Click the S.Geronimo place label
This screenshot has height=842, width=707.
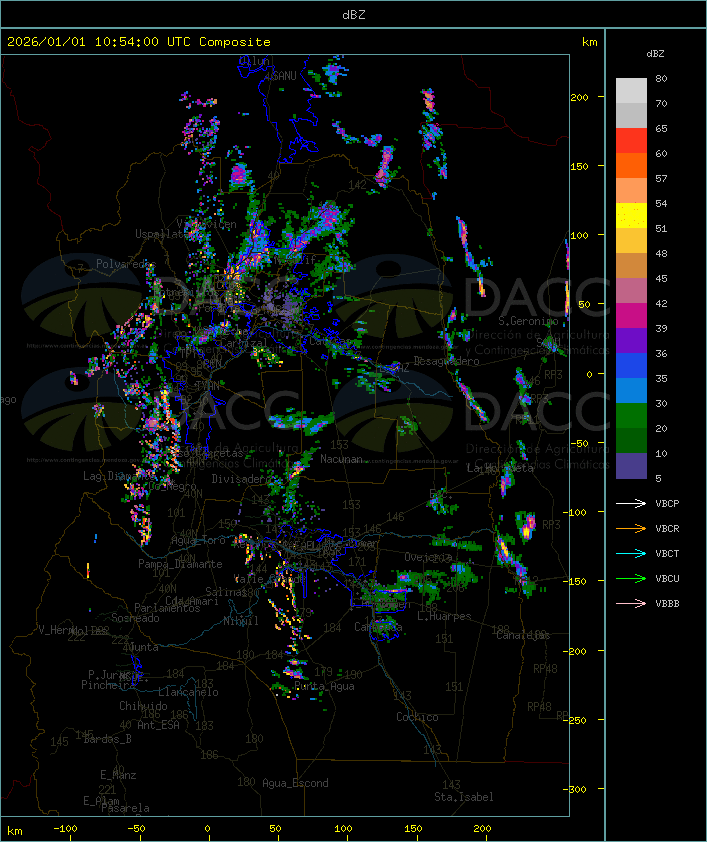528,321
